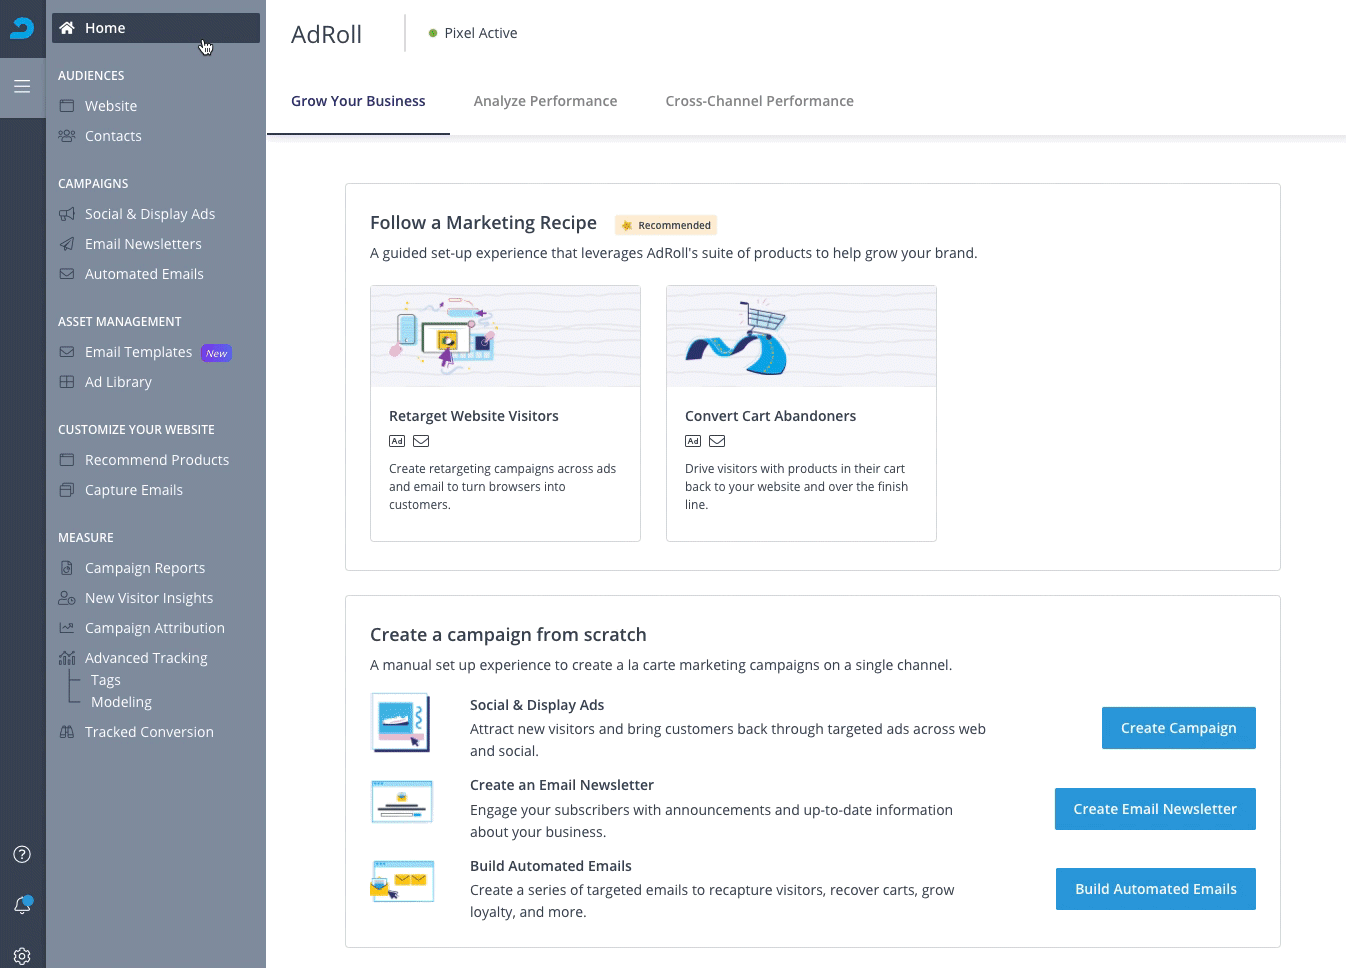The width and height of the screenshot is (1346, 968).
Task: Open Capture Emails page
Action: (x=134, y=490)
